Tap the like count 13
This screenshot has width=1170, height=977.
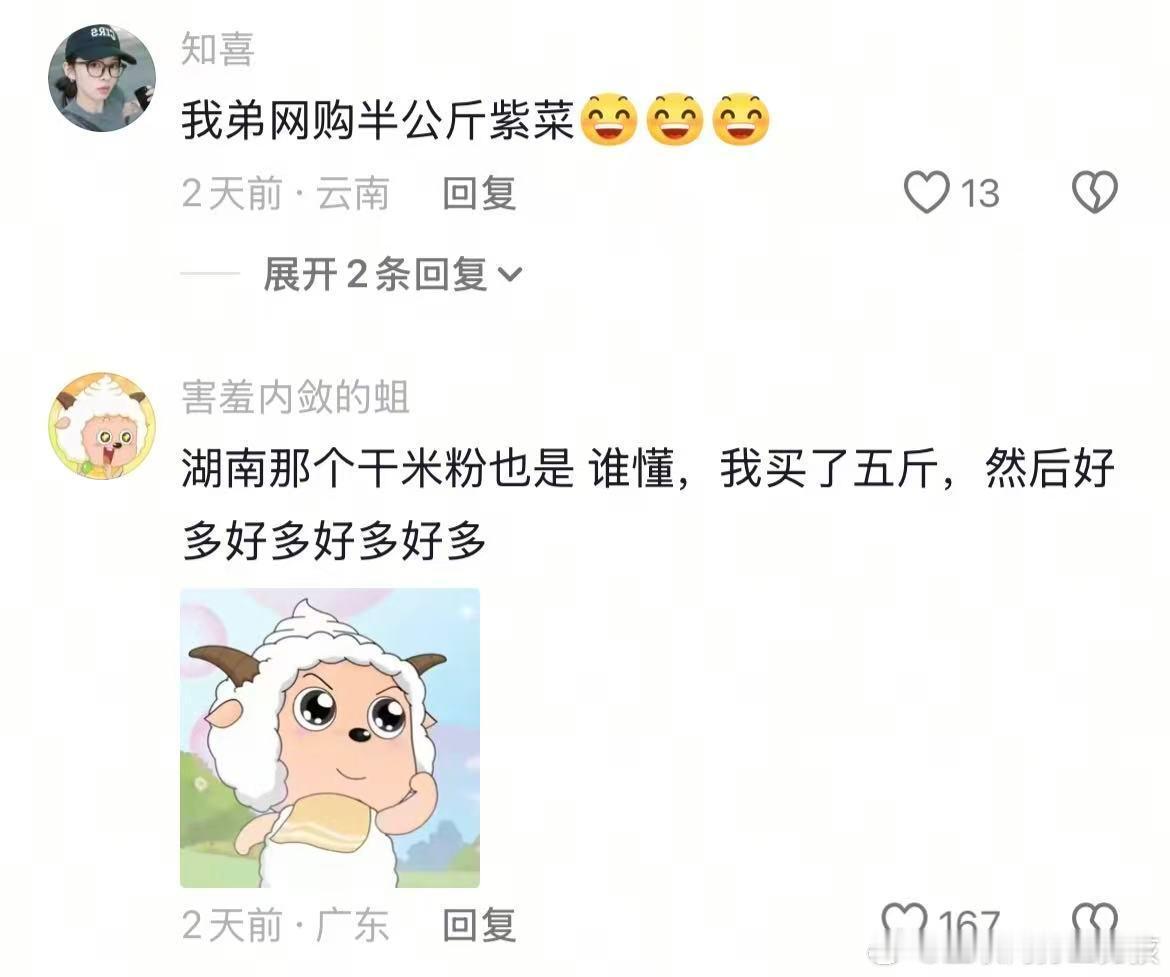pos(980,193)
